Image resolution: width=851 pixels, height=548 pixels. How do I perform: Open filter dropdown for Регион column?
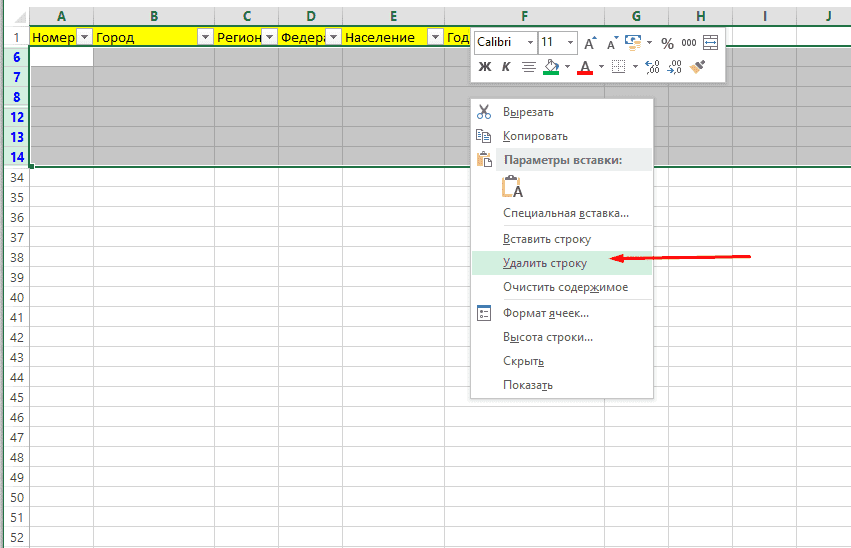269,37
